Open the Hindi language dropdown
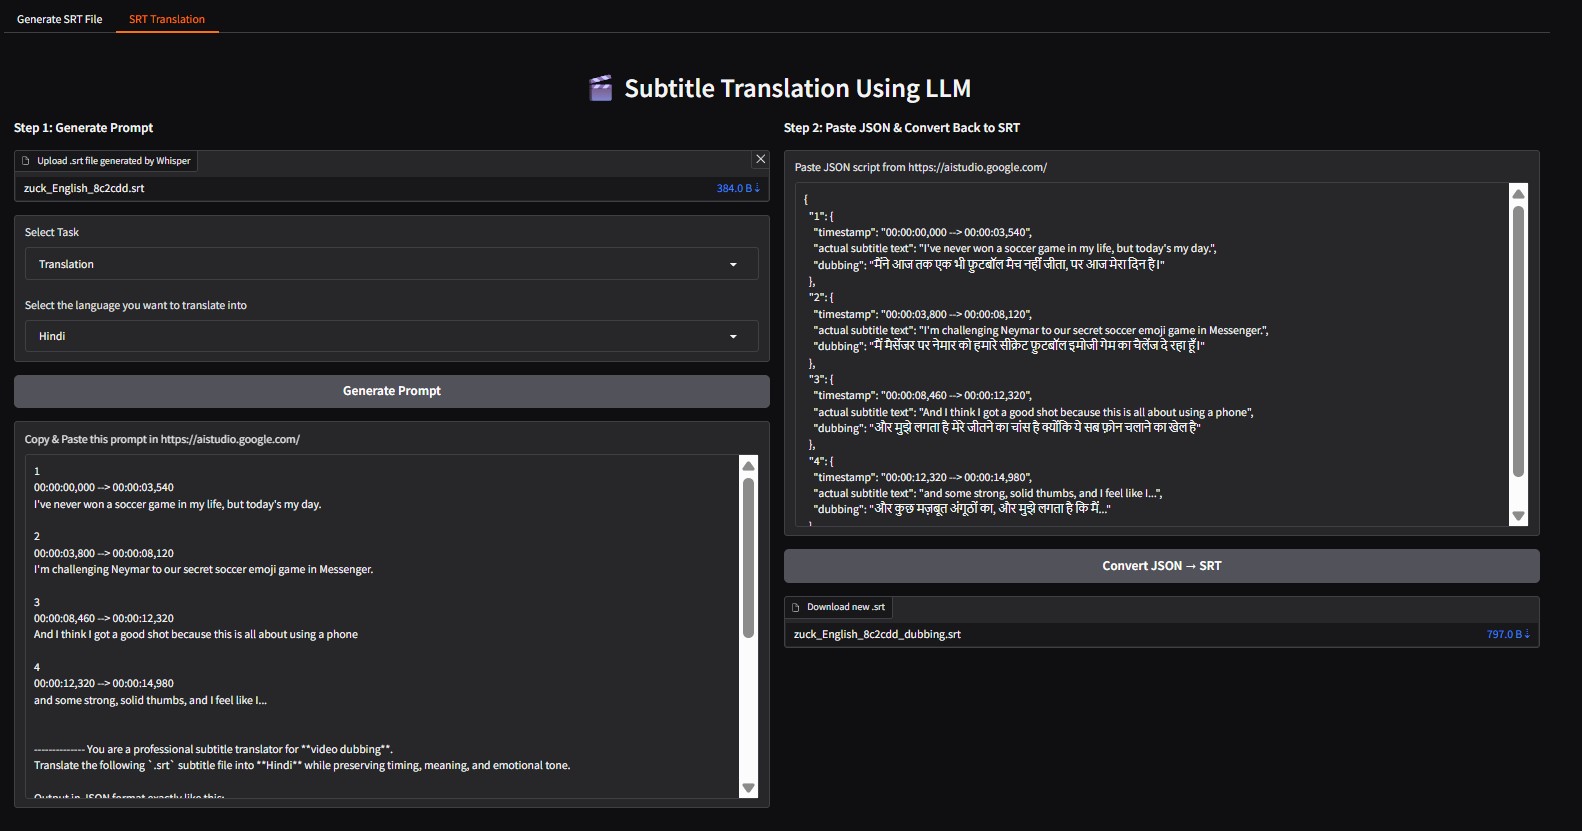Screen dimensions: 1582x831 [x=392, y=336]
